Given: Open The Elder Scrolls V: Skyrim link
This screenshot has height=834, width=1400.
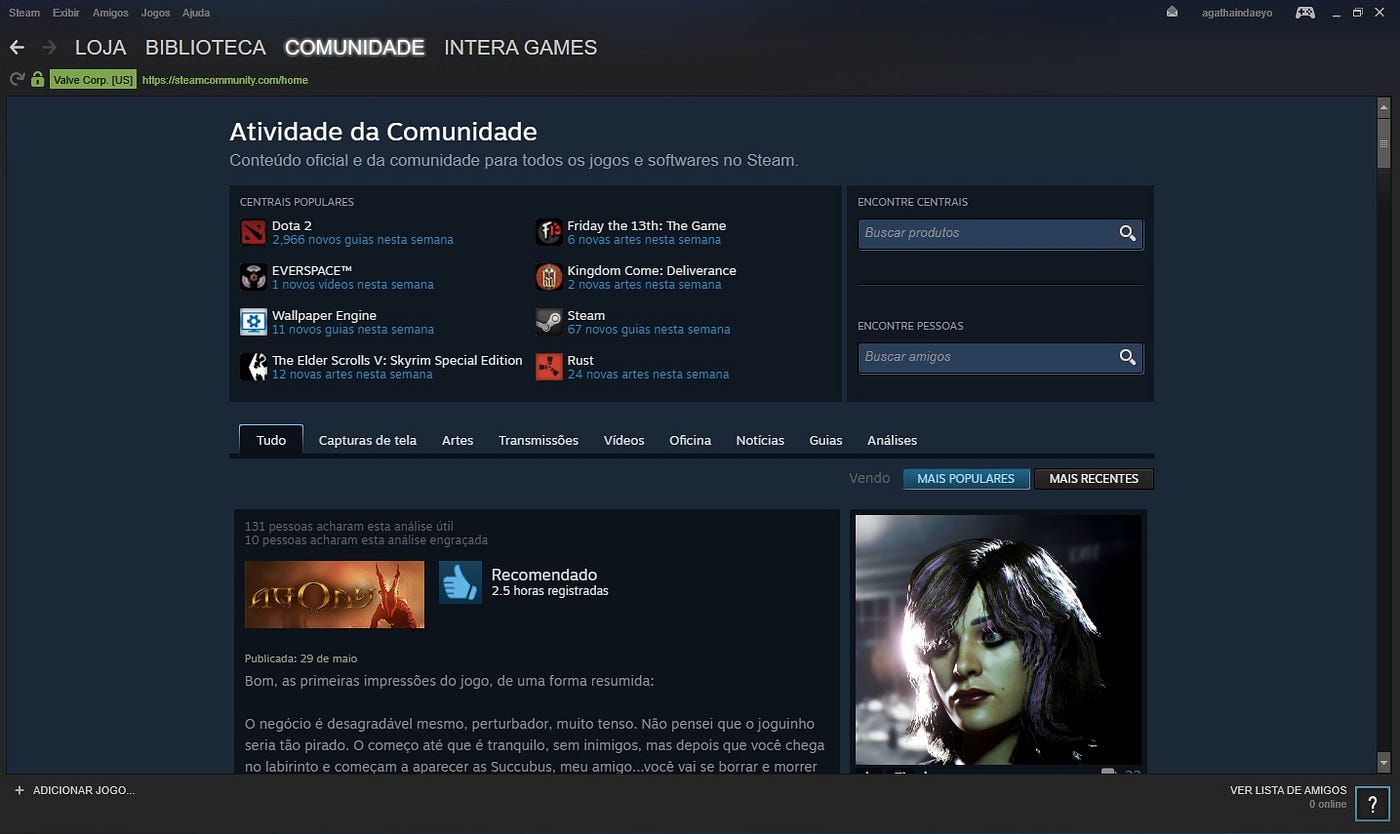Looking at the screenshot, I should [397, 361].
